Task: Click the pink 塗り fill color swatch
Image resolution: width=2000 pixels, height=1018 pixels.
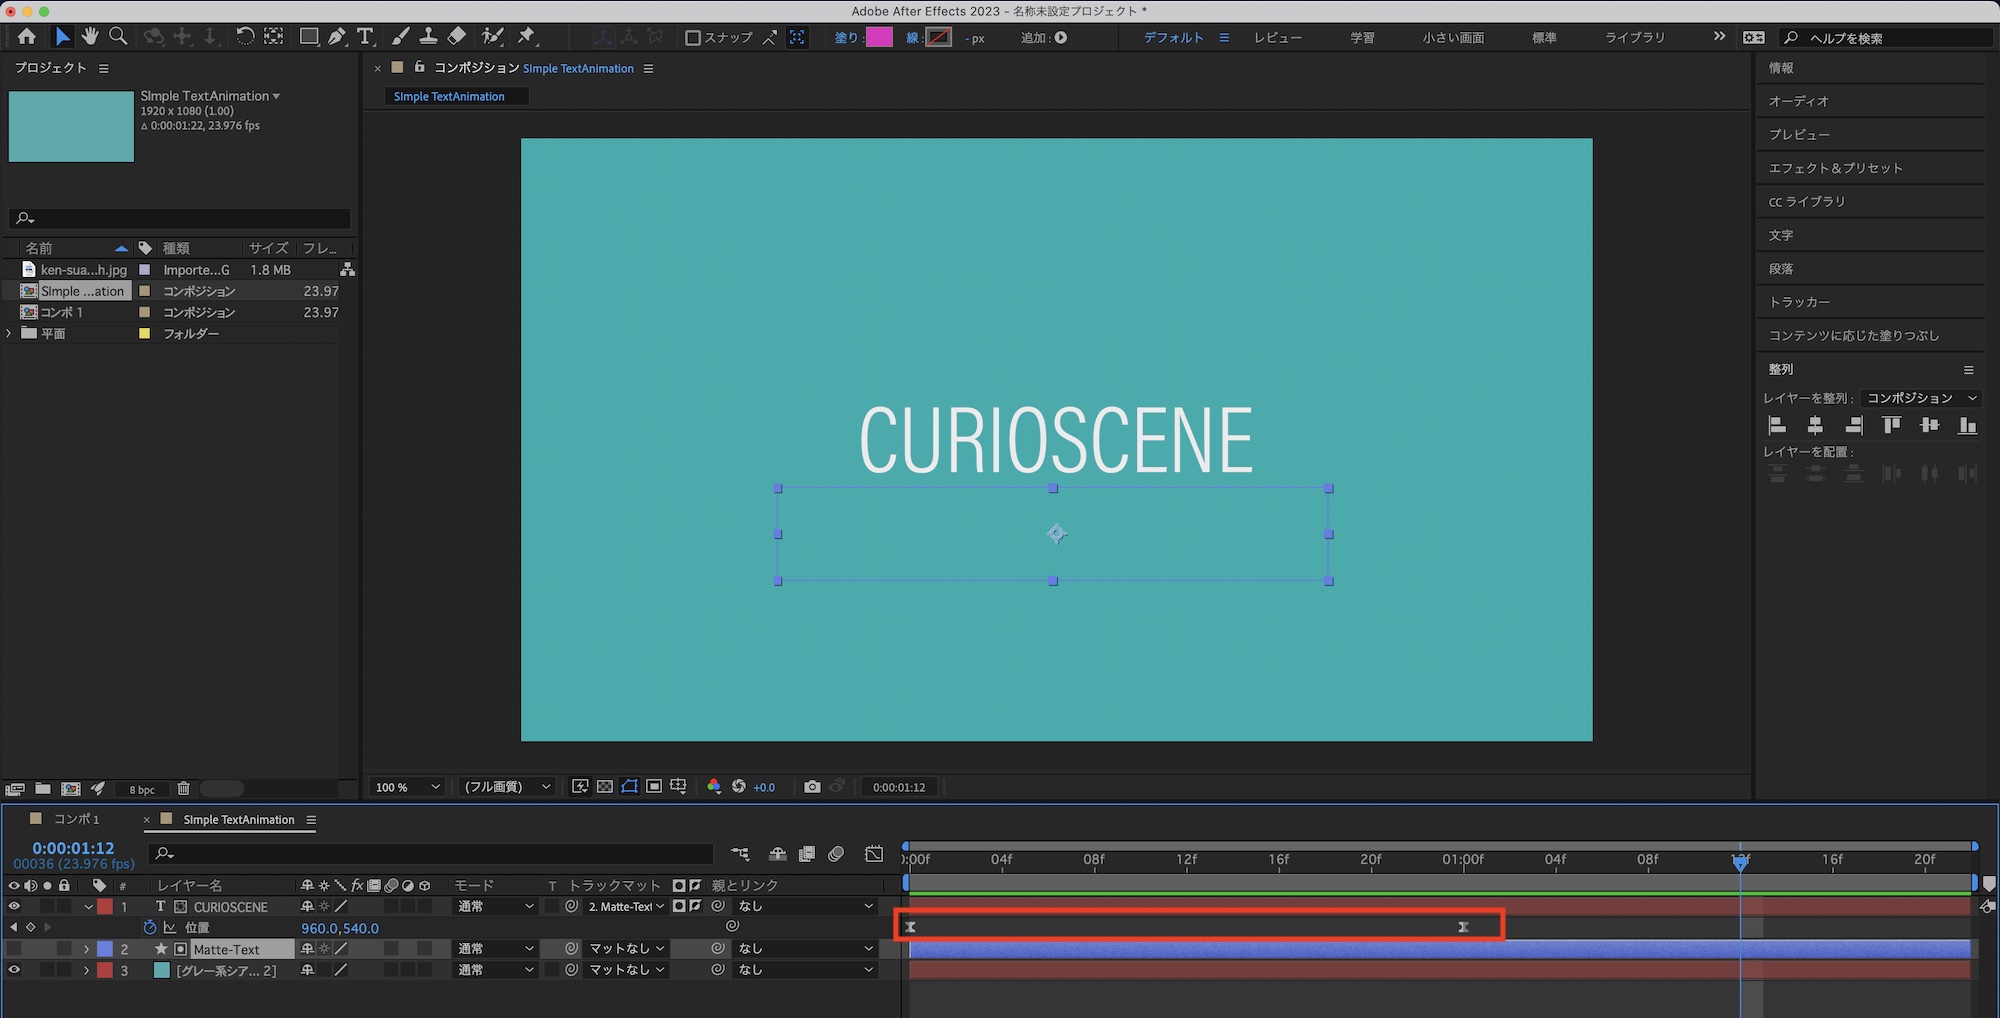Action: (879, 38)
